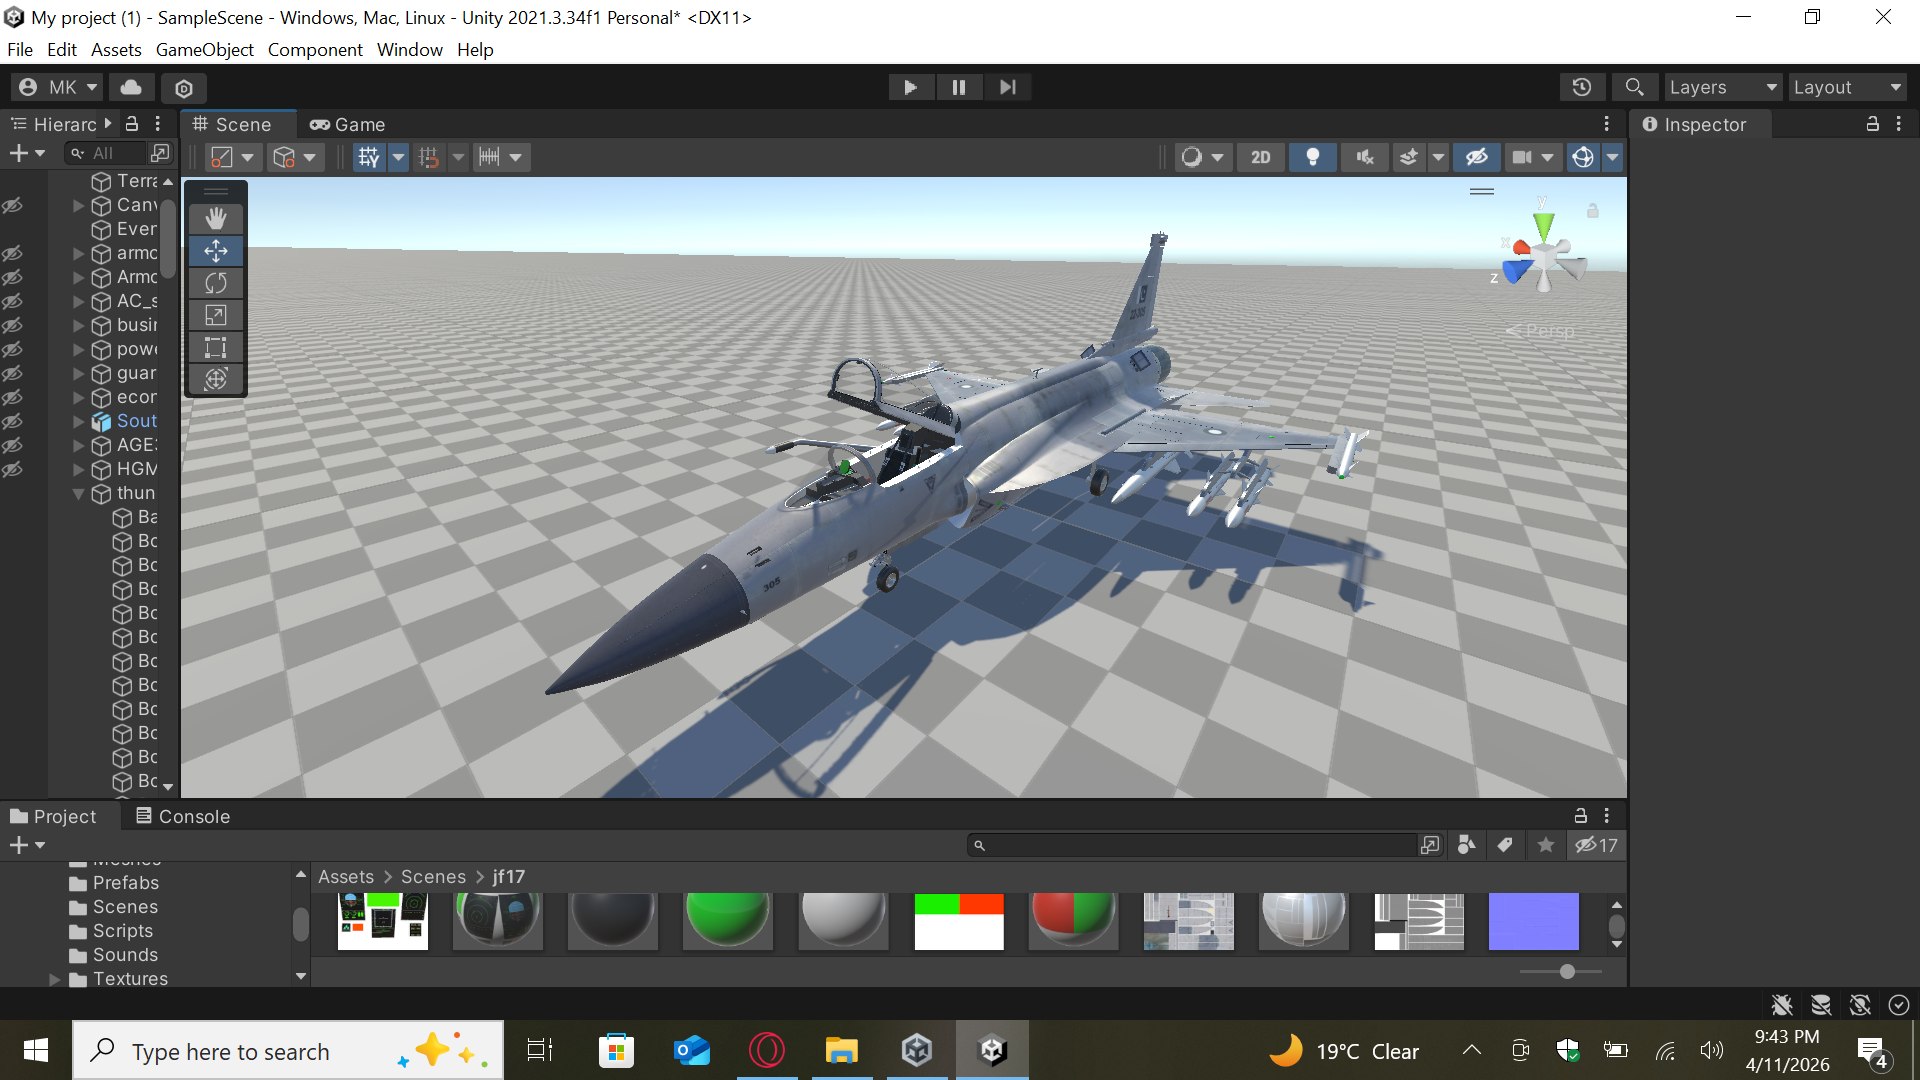The width and height of the screenshot is (1920, 1080).
Task: Open Undo History button
Action: 1582,87
